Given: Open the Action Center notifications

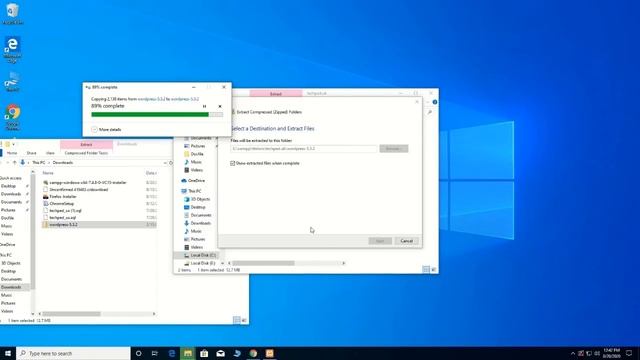Looking at the screenshot, I should coord(629,353).
